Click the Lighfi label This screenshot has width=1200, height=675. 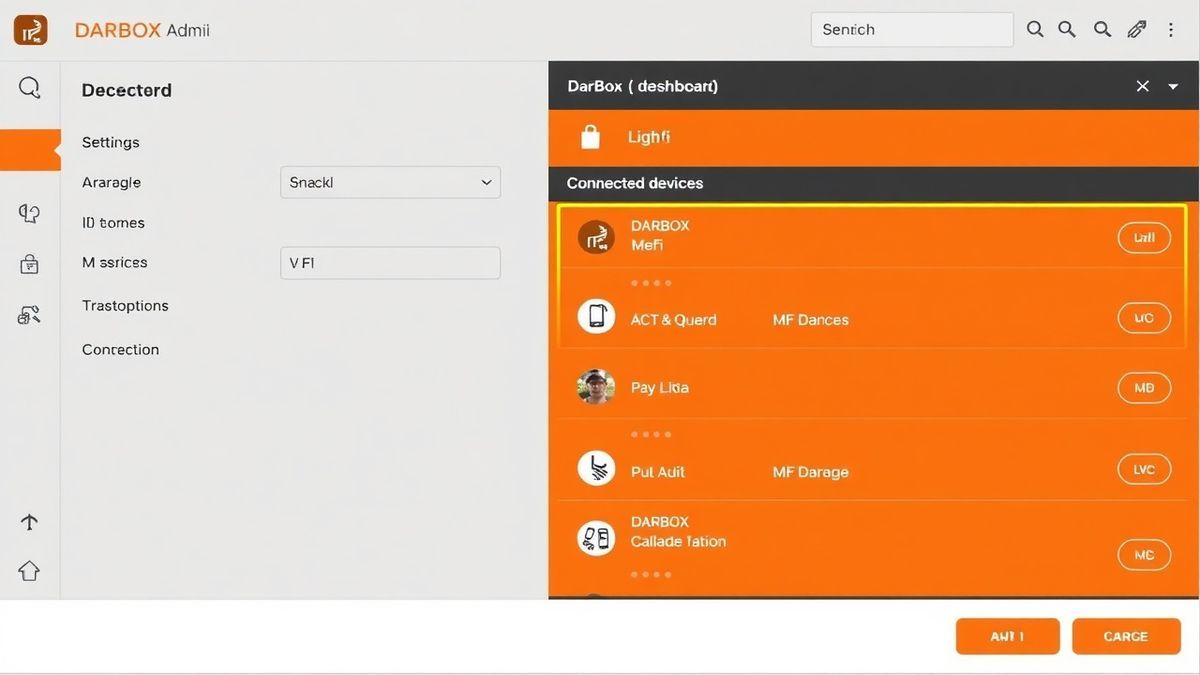point(649,137)
